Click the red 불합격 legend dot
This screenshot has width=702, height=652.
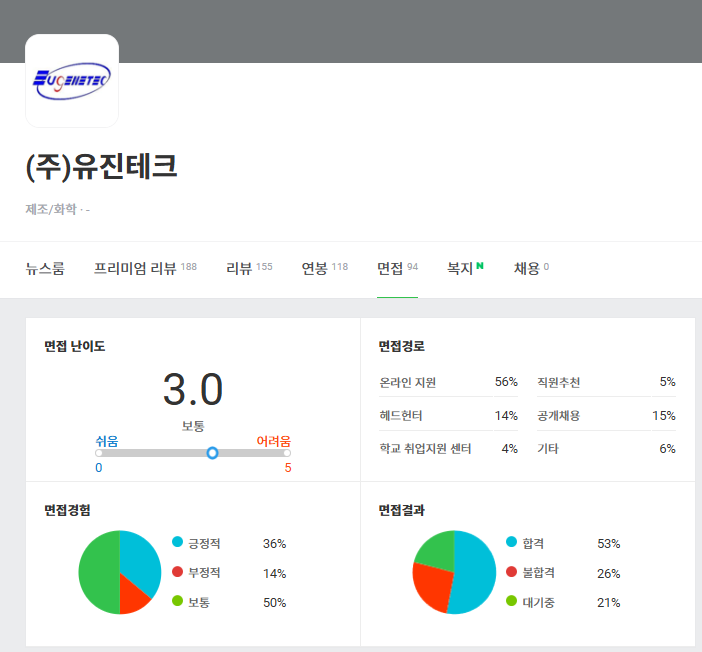(511, 571)
